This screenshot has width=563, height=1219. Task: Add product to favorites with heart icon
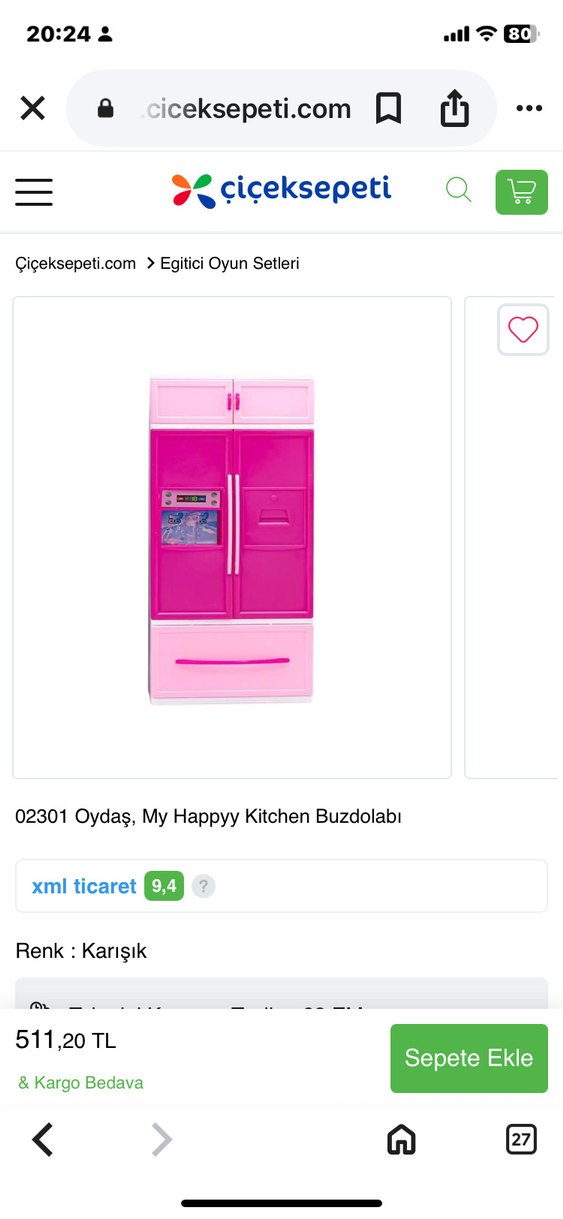(x=523, y=329)
